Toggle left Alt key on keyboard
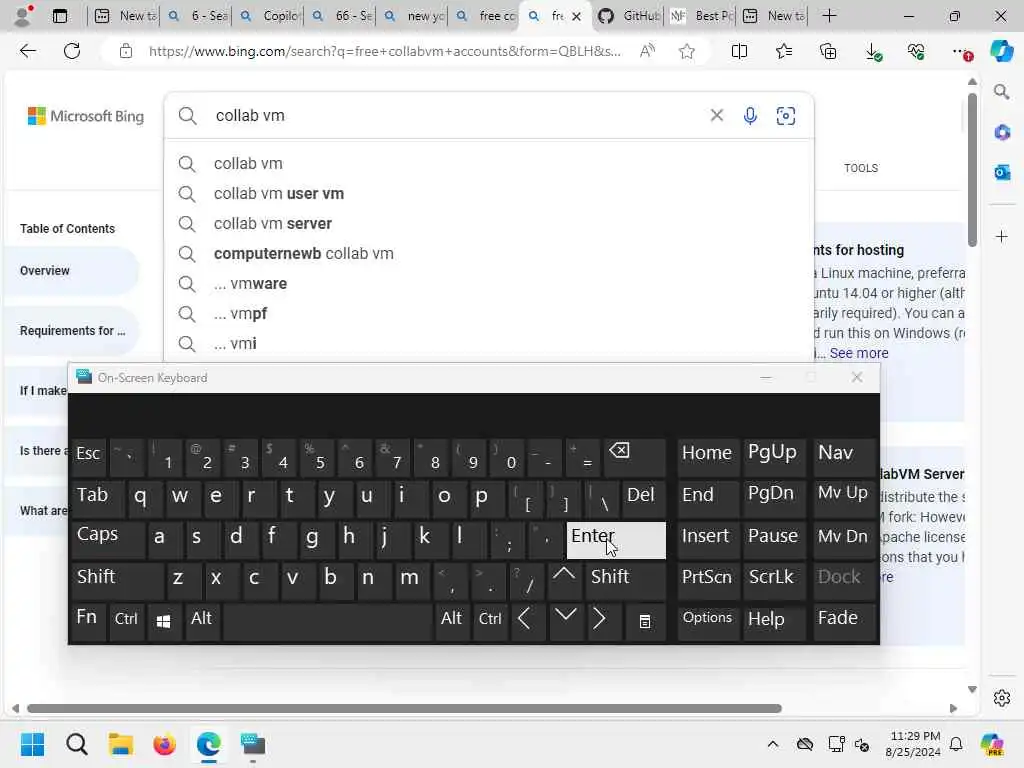1024x768 pixels. (x=202, y=622)
